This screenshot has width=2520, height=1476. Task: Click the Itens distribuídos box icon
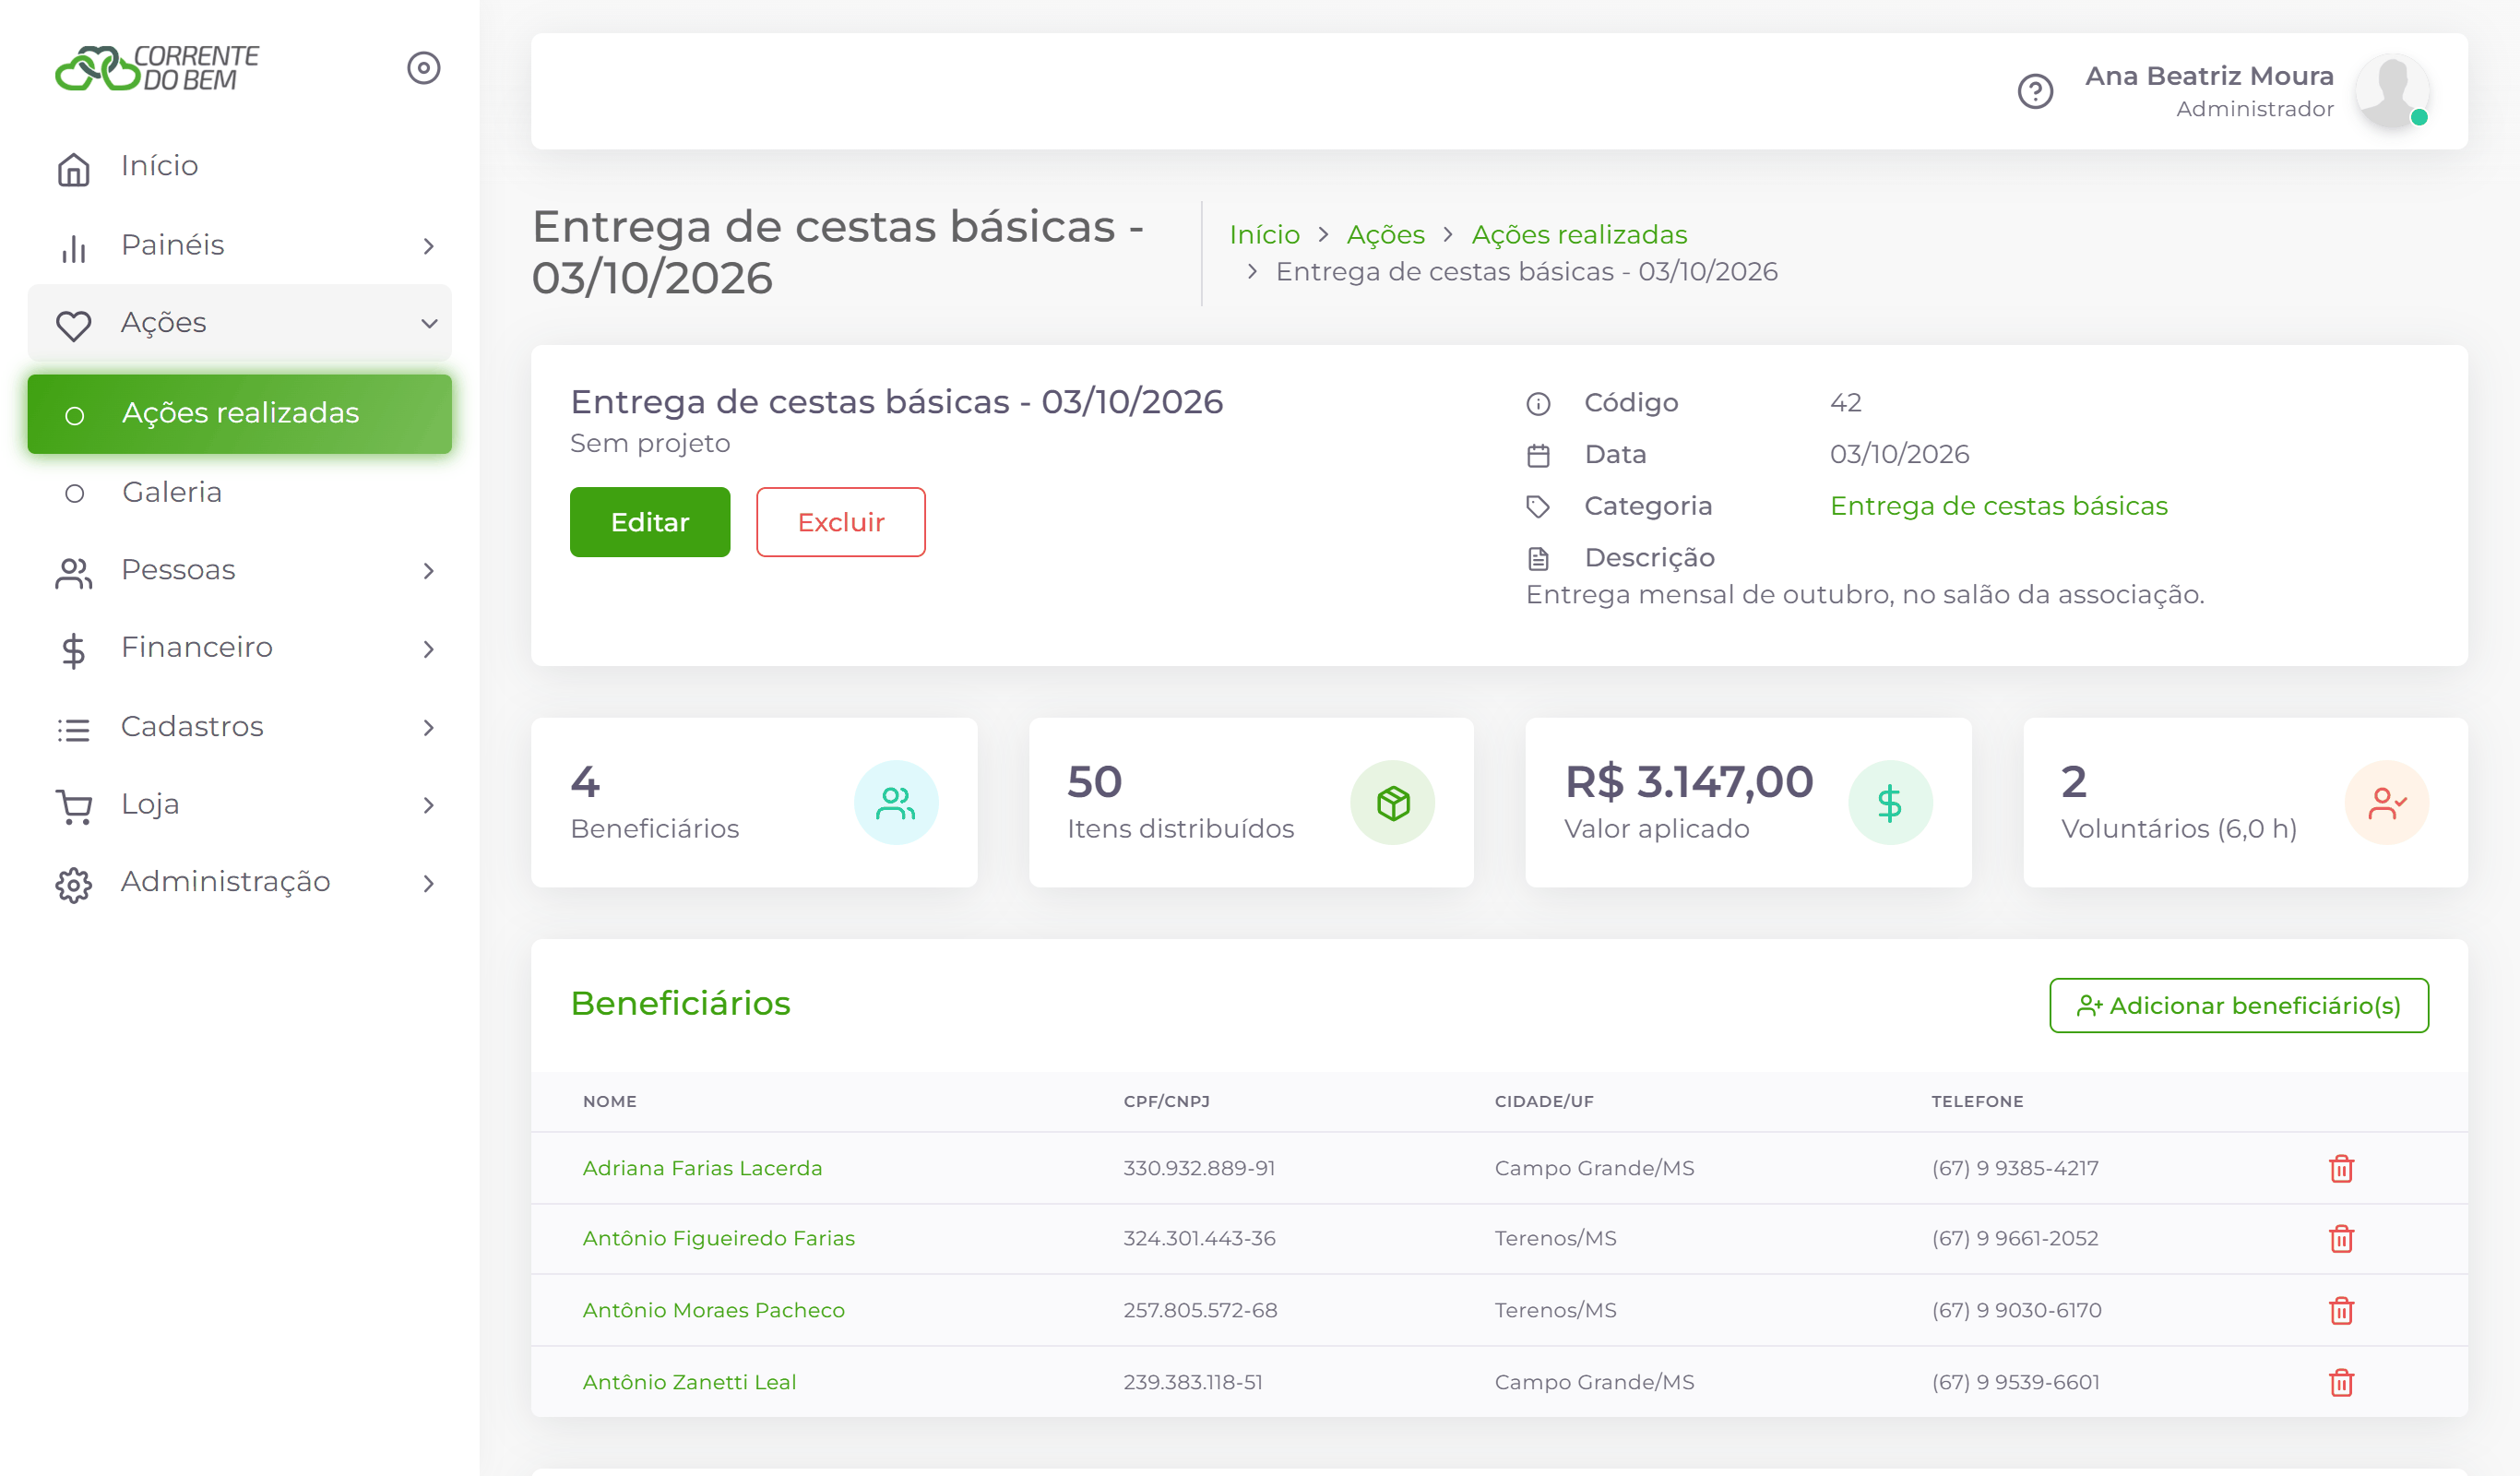[1393, 803]
